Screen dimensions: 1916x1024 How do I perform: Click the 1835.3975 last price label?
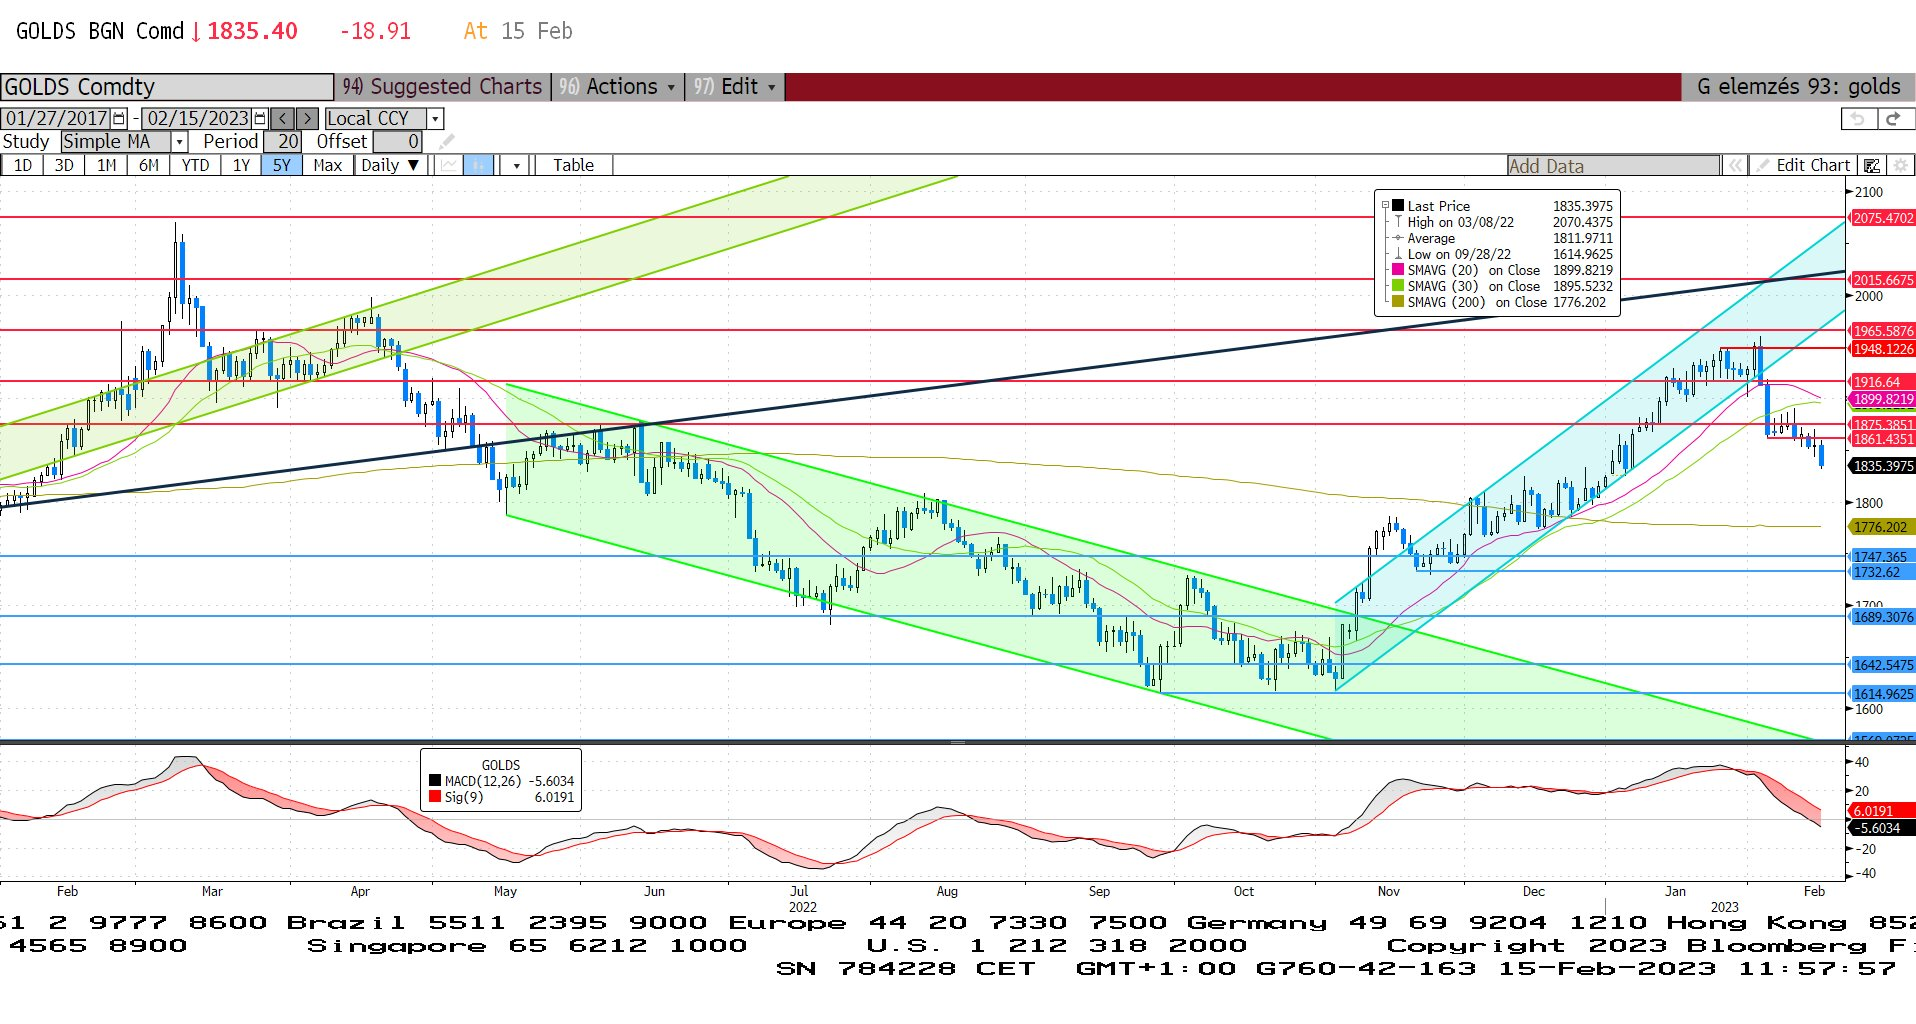1883,466
